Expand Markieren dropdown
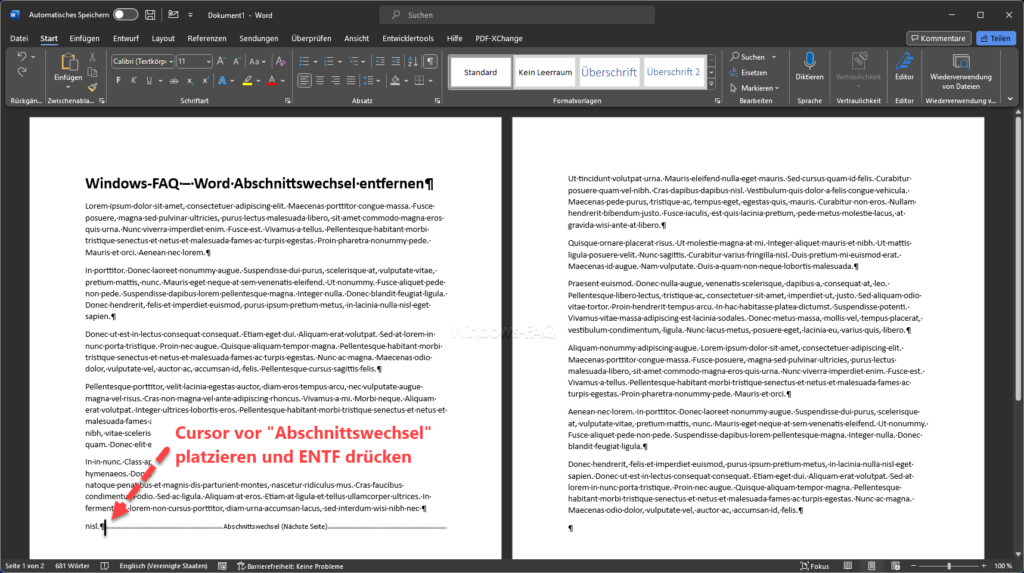 point(777,88)
